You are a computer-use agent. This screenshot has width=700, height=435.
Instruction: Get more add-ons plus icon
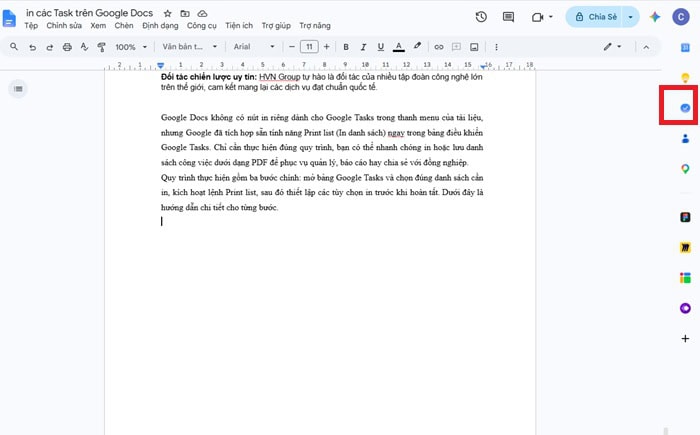coord(685,339)
